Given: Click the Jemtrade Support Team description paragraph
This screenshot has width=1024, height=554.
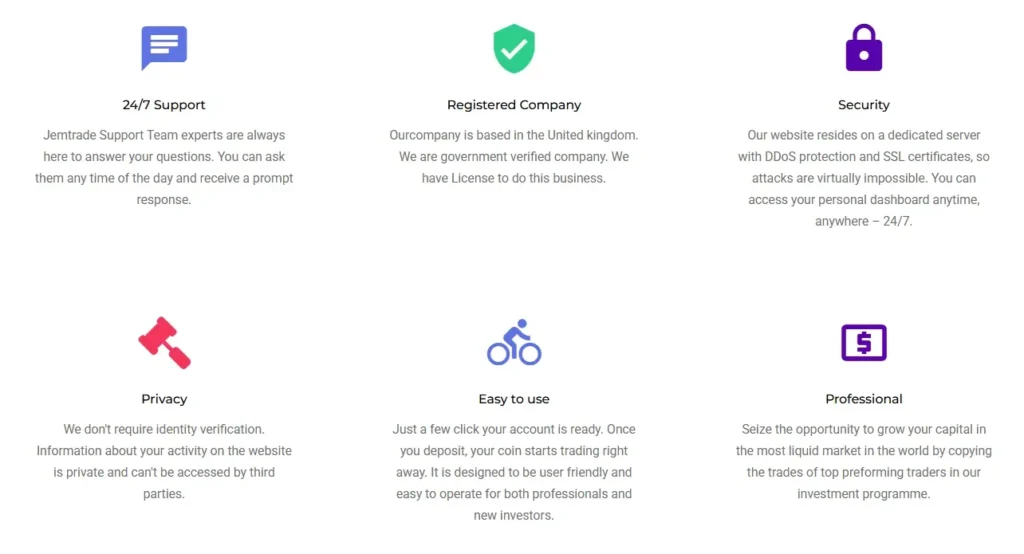Looking at the screenshot, I should pyautogui.click(x=164, y=167).
